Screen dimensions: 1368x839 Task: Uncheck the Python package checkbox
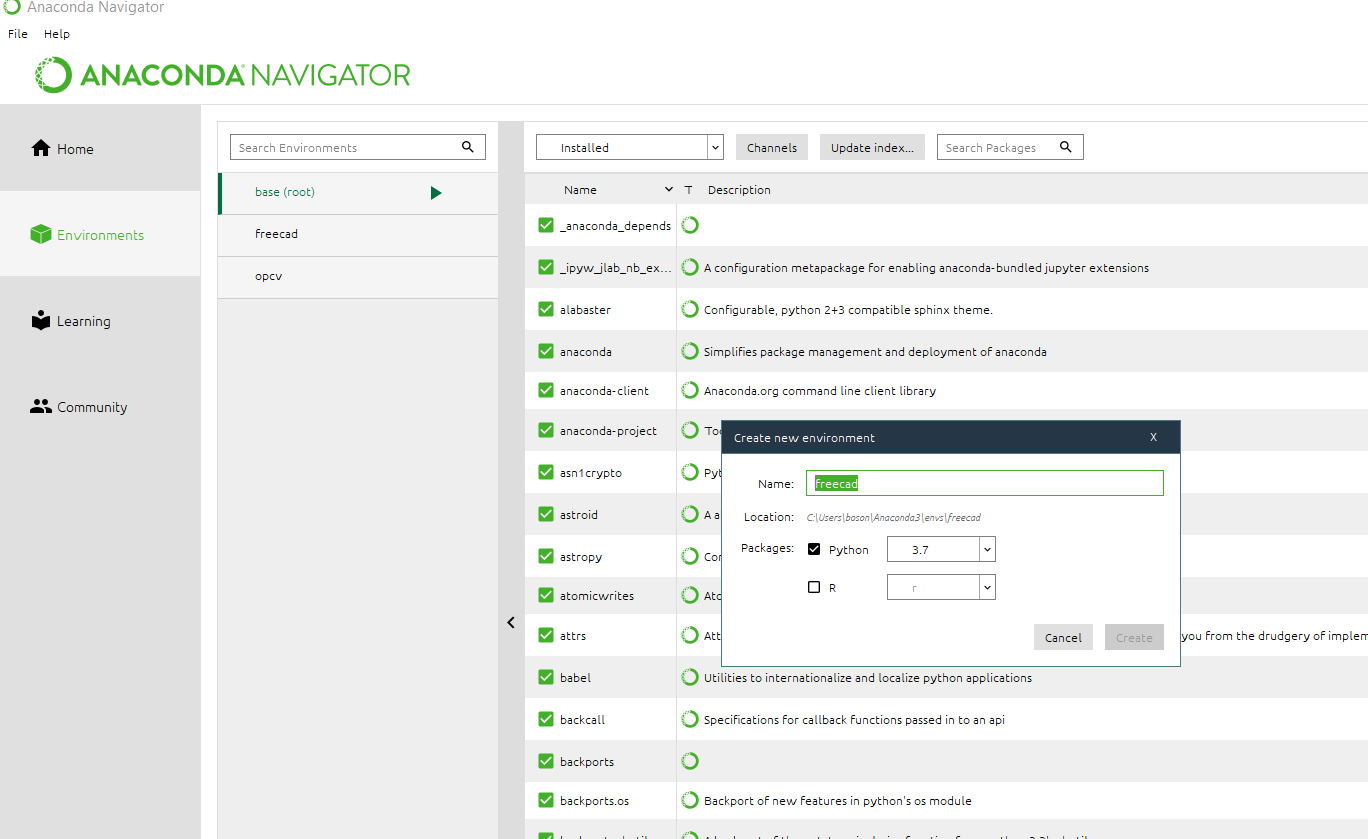point(814,549)
